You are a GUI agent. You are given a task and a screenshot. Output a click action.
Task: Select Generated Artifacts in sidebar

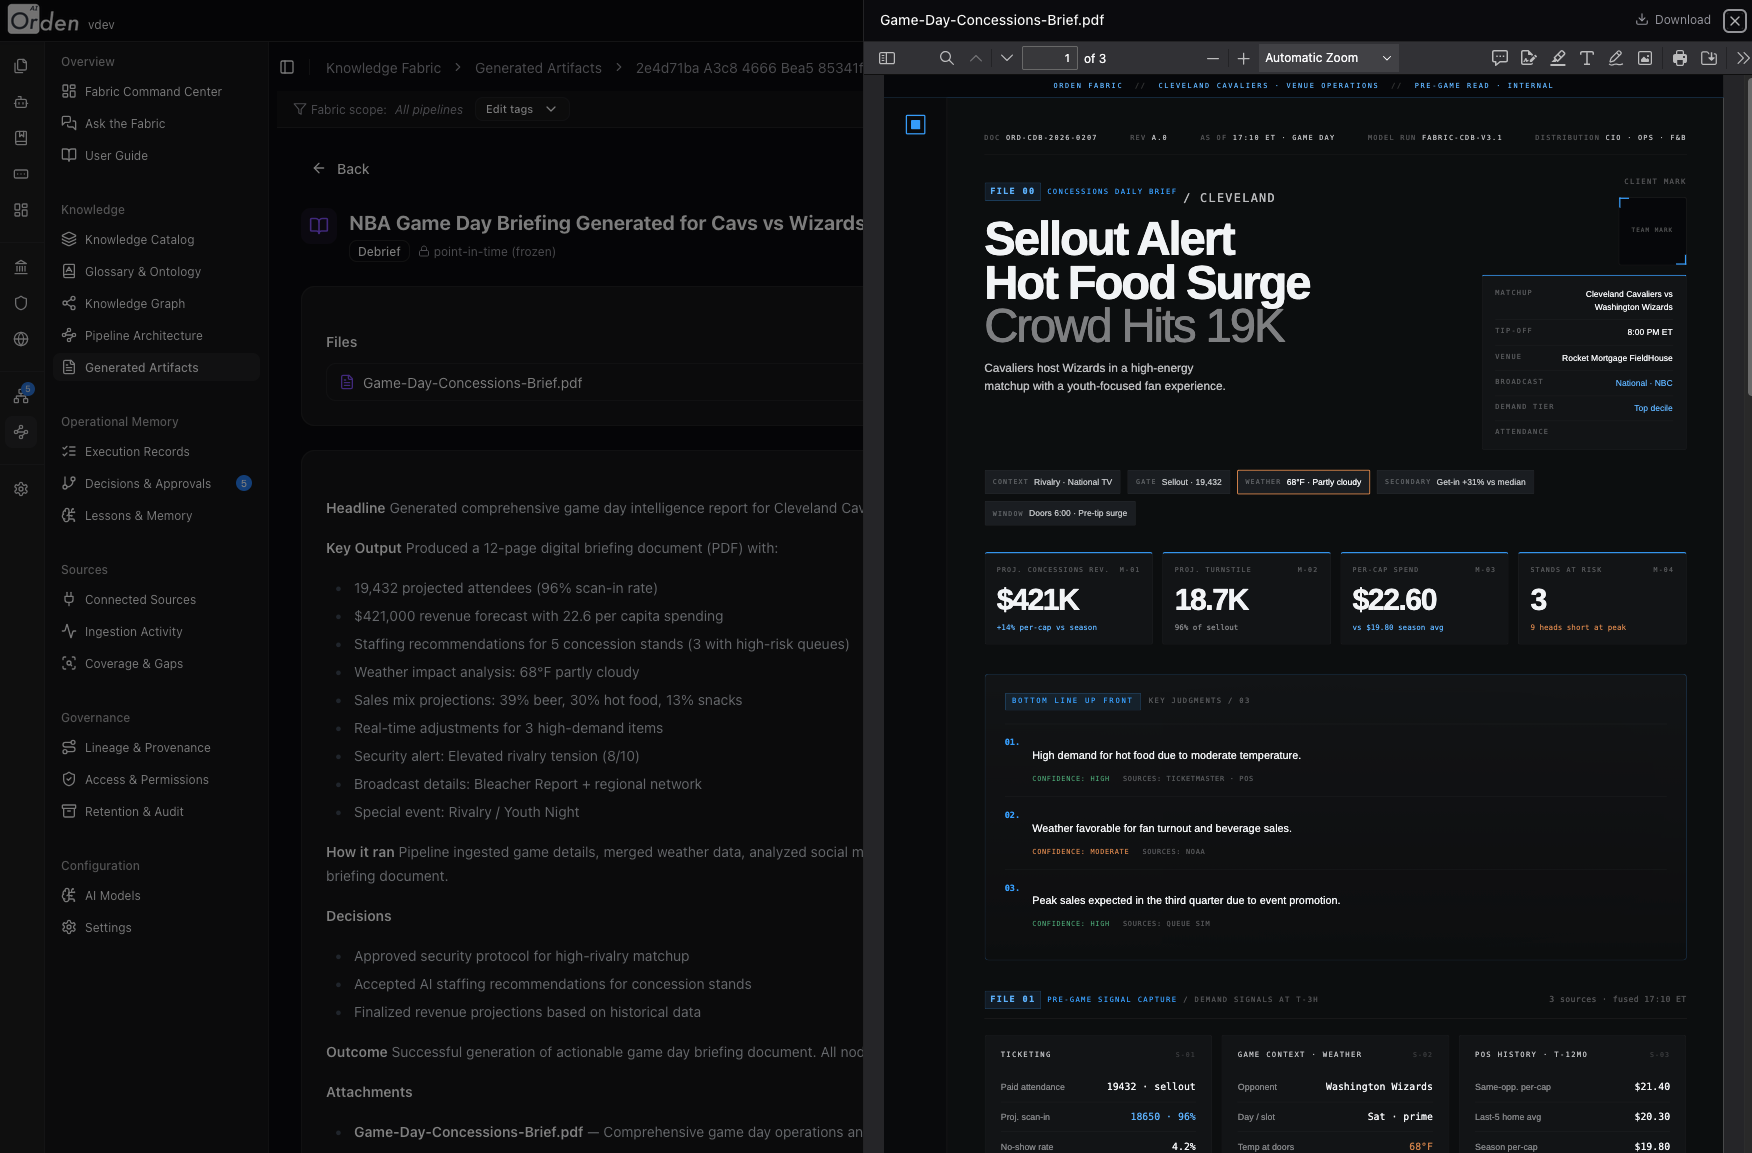tap(157, 367)
